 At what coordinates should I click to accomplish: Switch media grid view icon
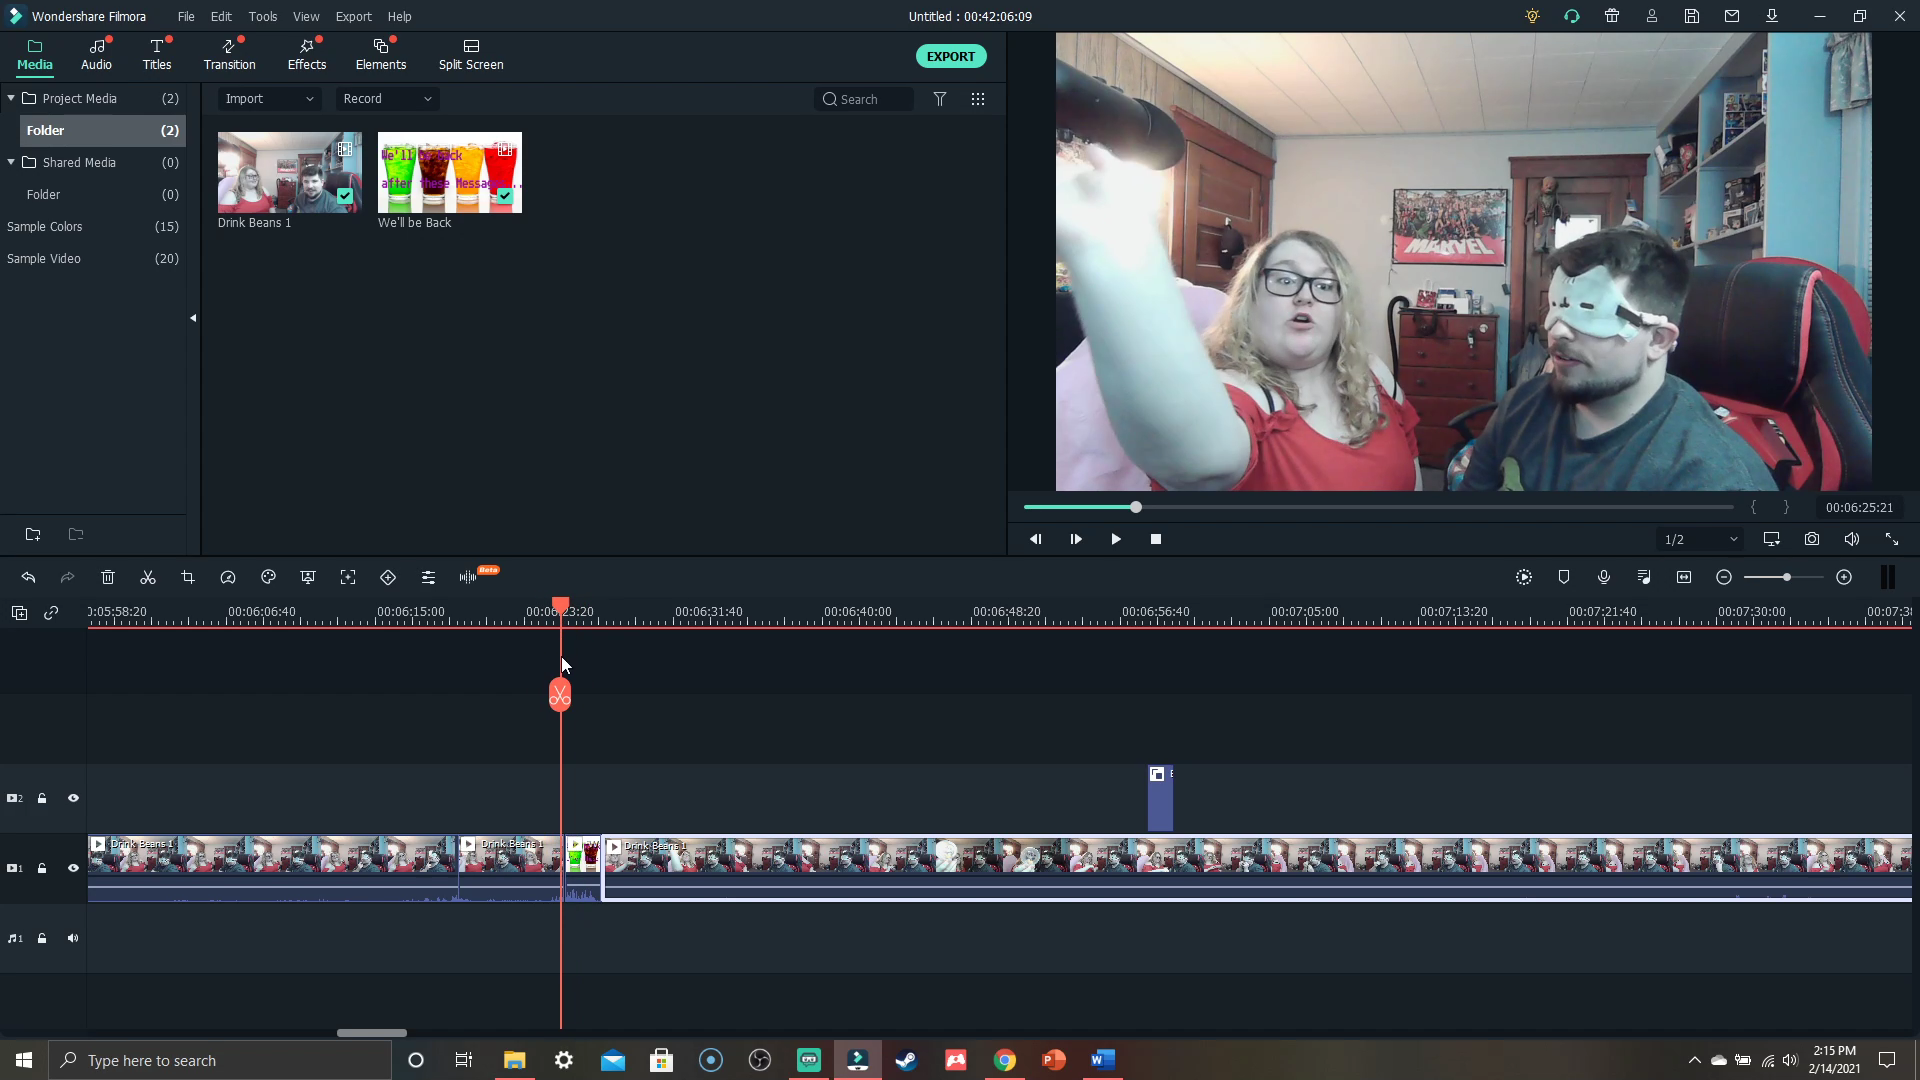coord(978,99)
